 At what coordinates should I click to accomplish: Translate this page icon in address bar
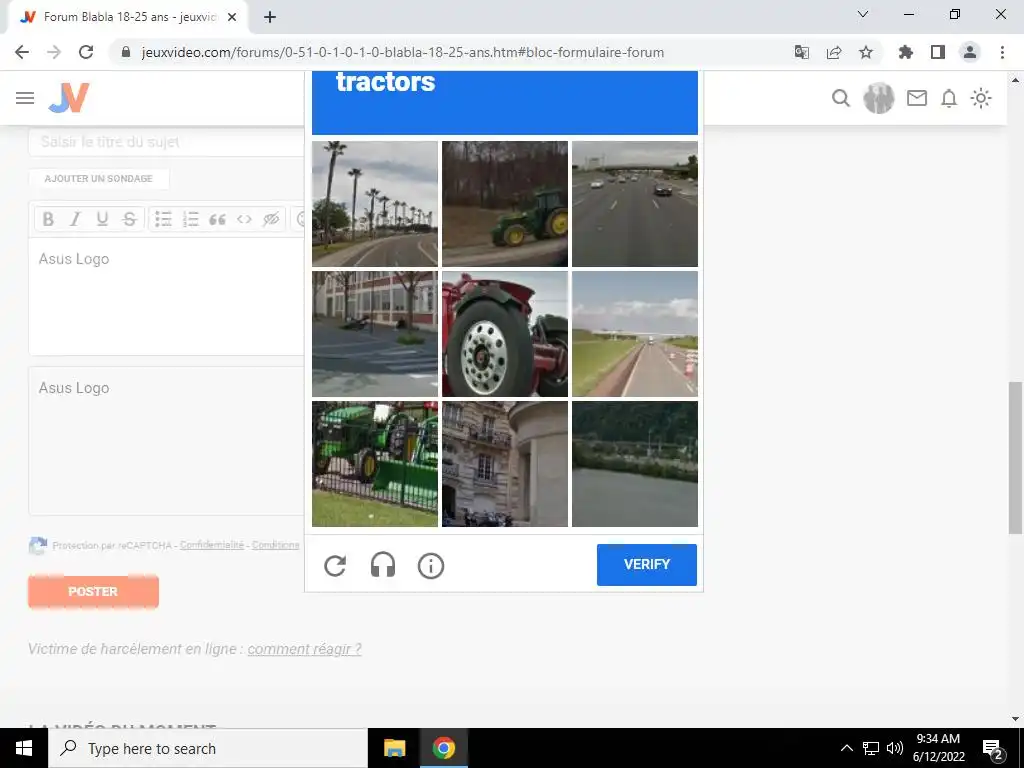pos(802,52)
